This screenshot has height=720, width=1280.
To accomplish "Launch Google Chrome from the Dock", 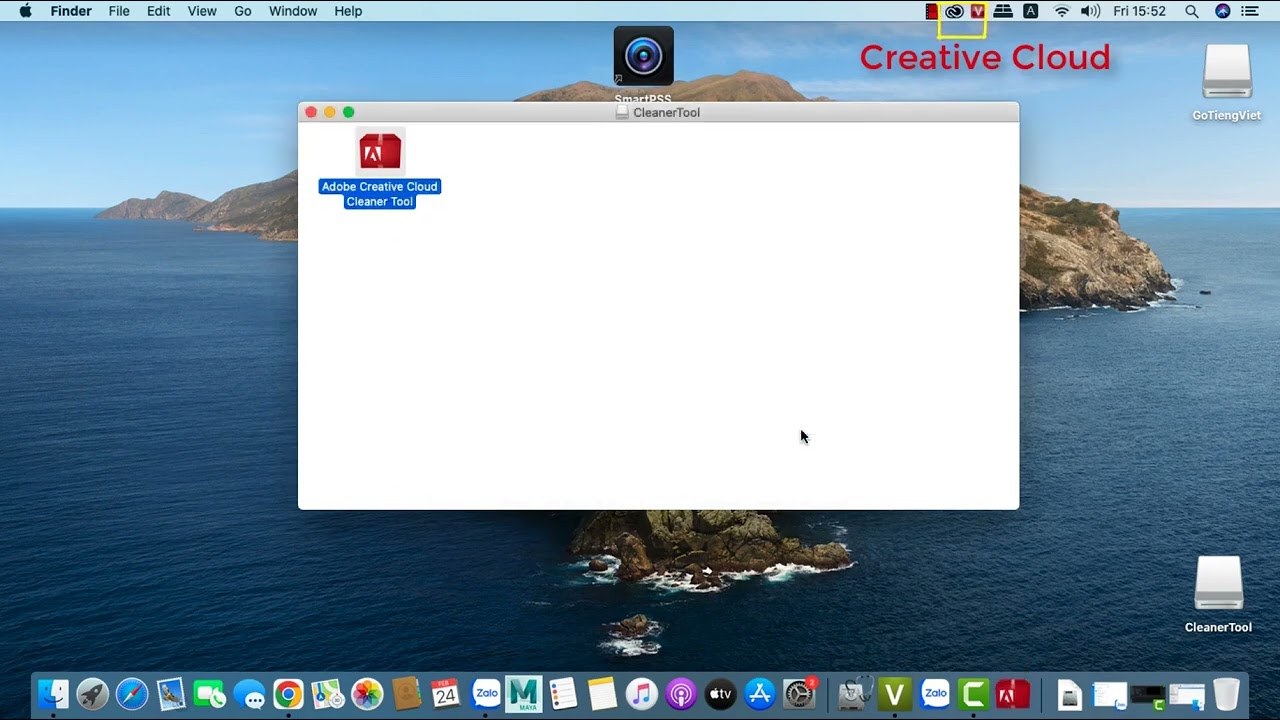I will [x=288, y=693].
